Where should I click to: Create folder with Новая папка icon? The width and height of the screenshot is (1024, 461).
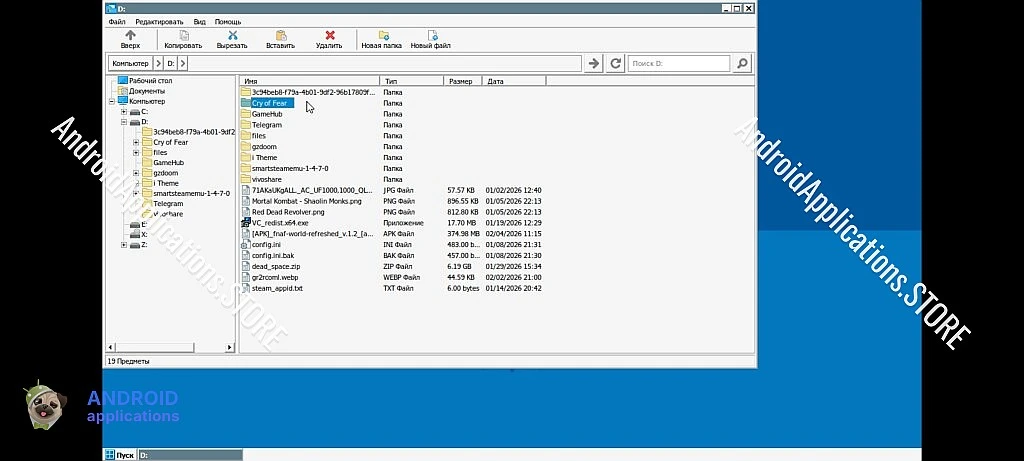point(381,36)
